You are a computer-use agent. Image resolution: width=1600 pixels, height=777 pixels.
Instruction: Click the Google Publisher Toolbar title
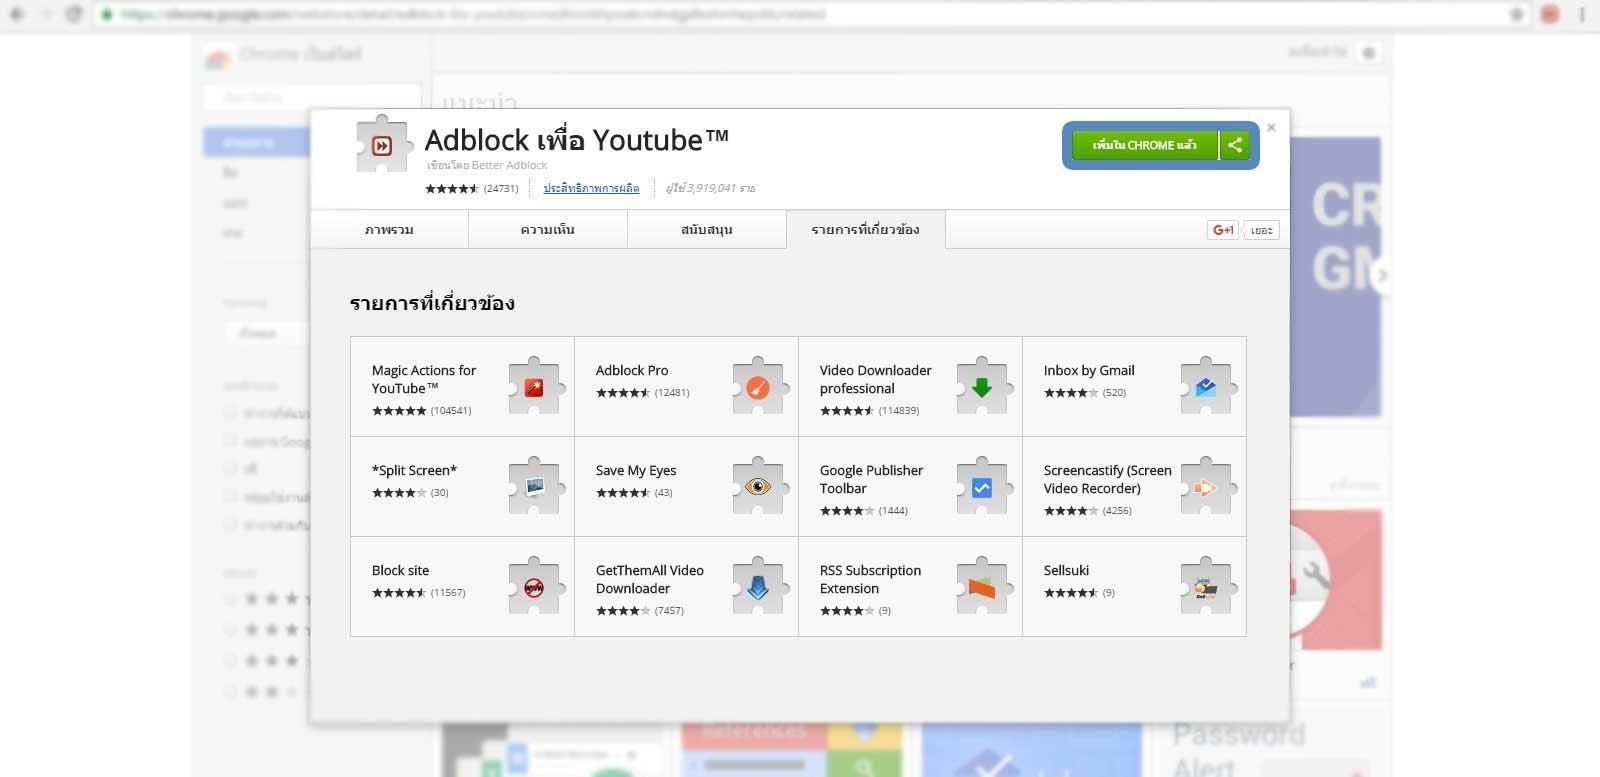[871, 479]
